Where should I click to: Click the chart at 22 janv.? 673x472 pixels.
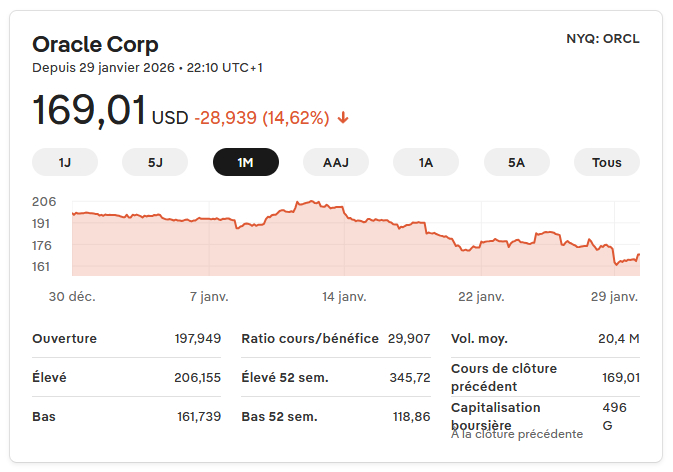pos(481,242)
